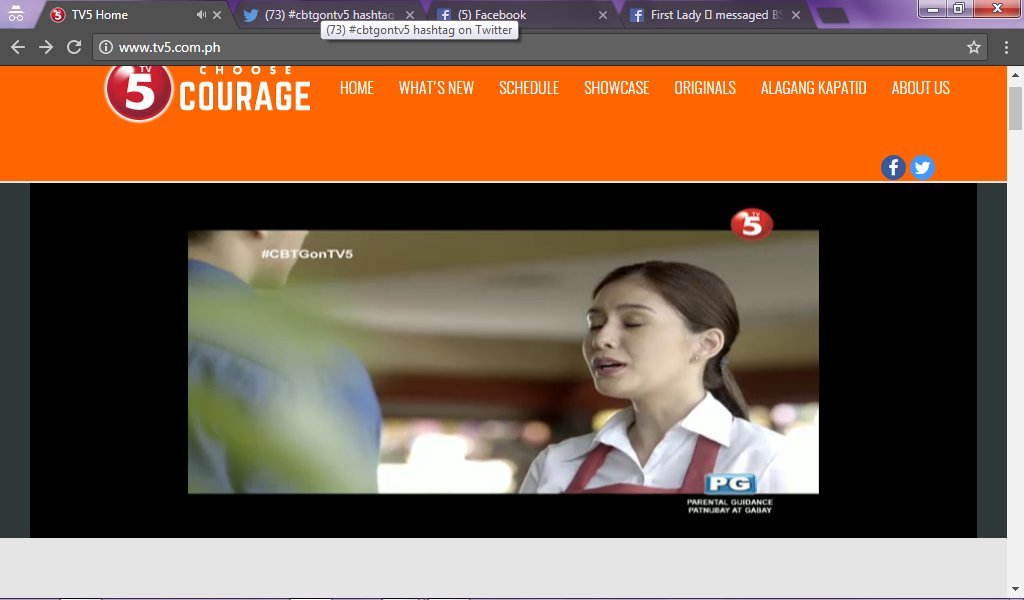Screen dimensions: 1024x600
Task: Go back to the previous page
Action: 18,47
